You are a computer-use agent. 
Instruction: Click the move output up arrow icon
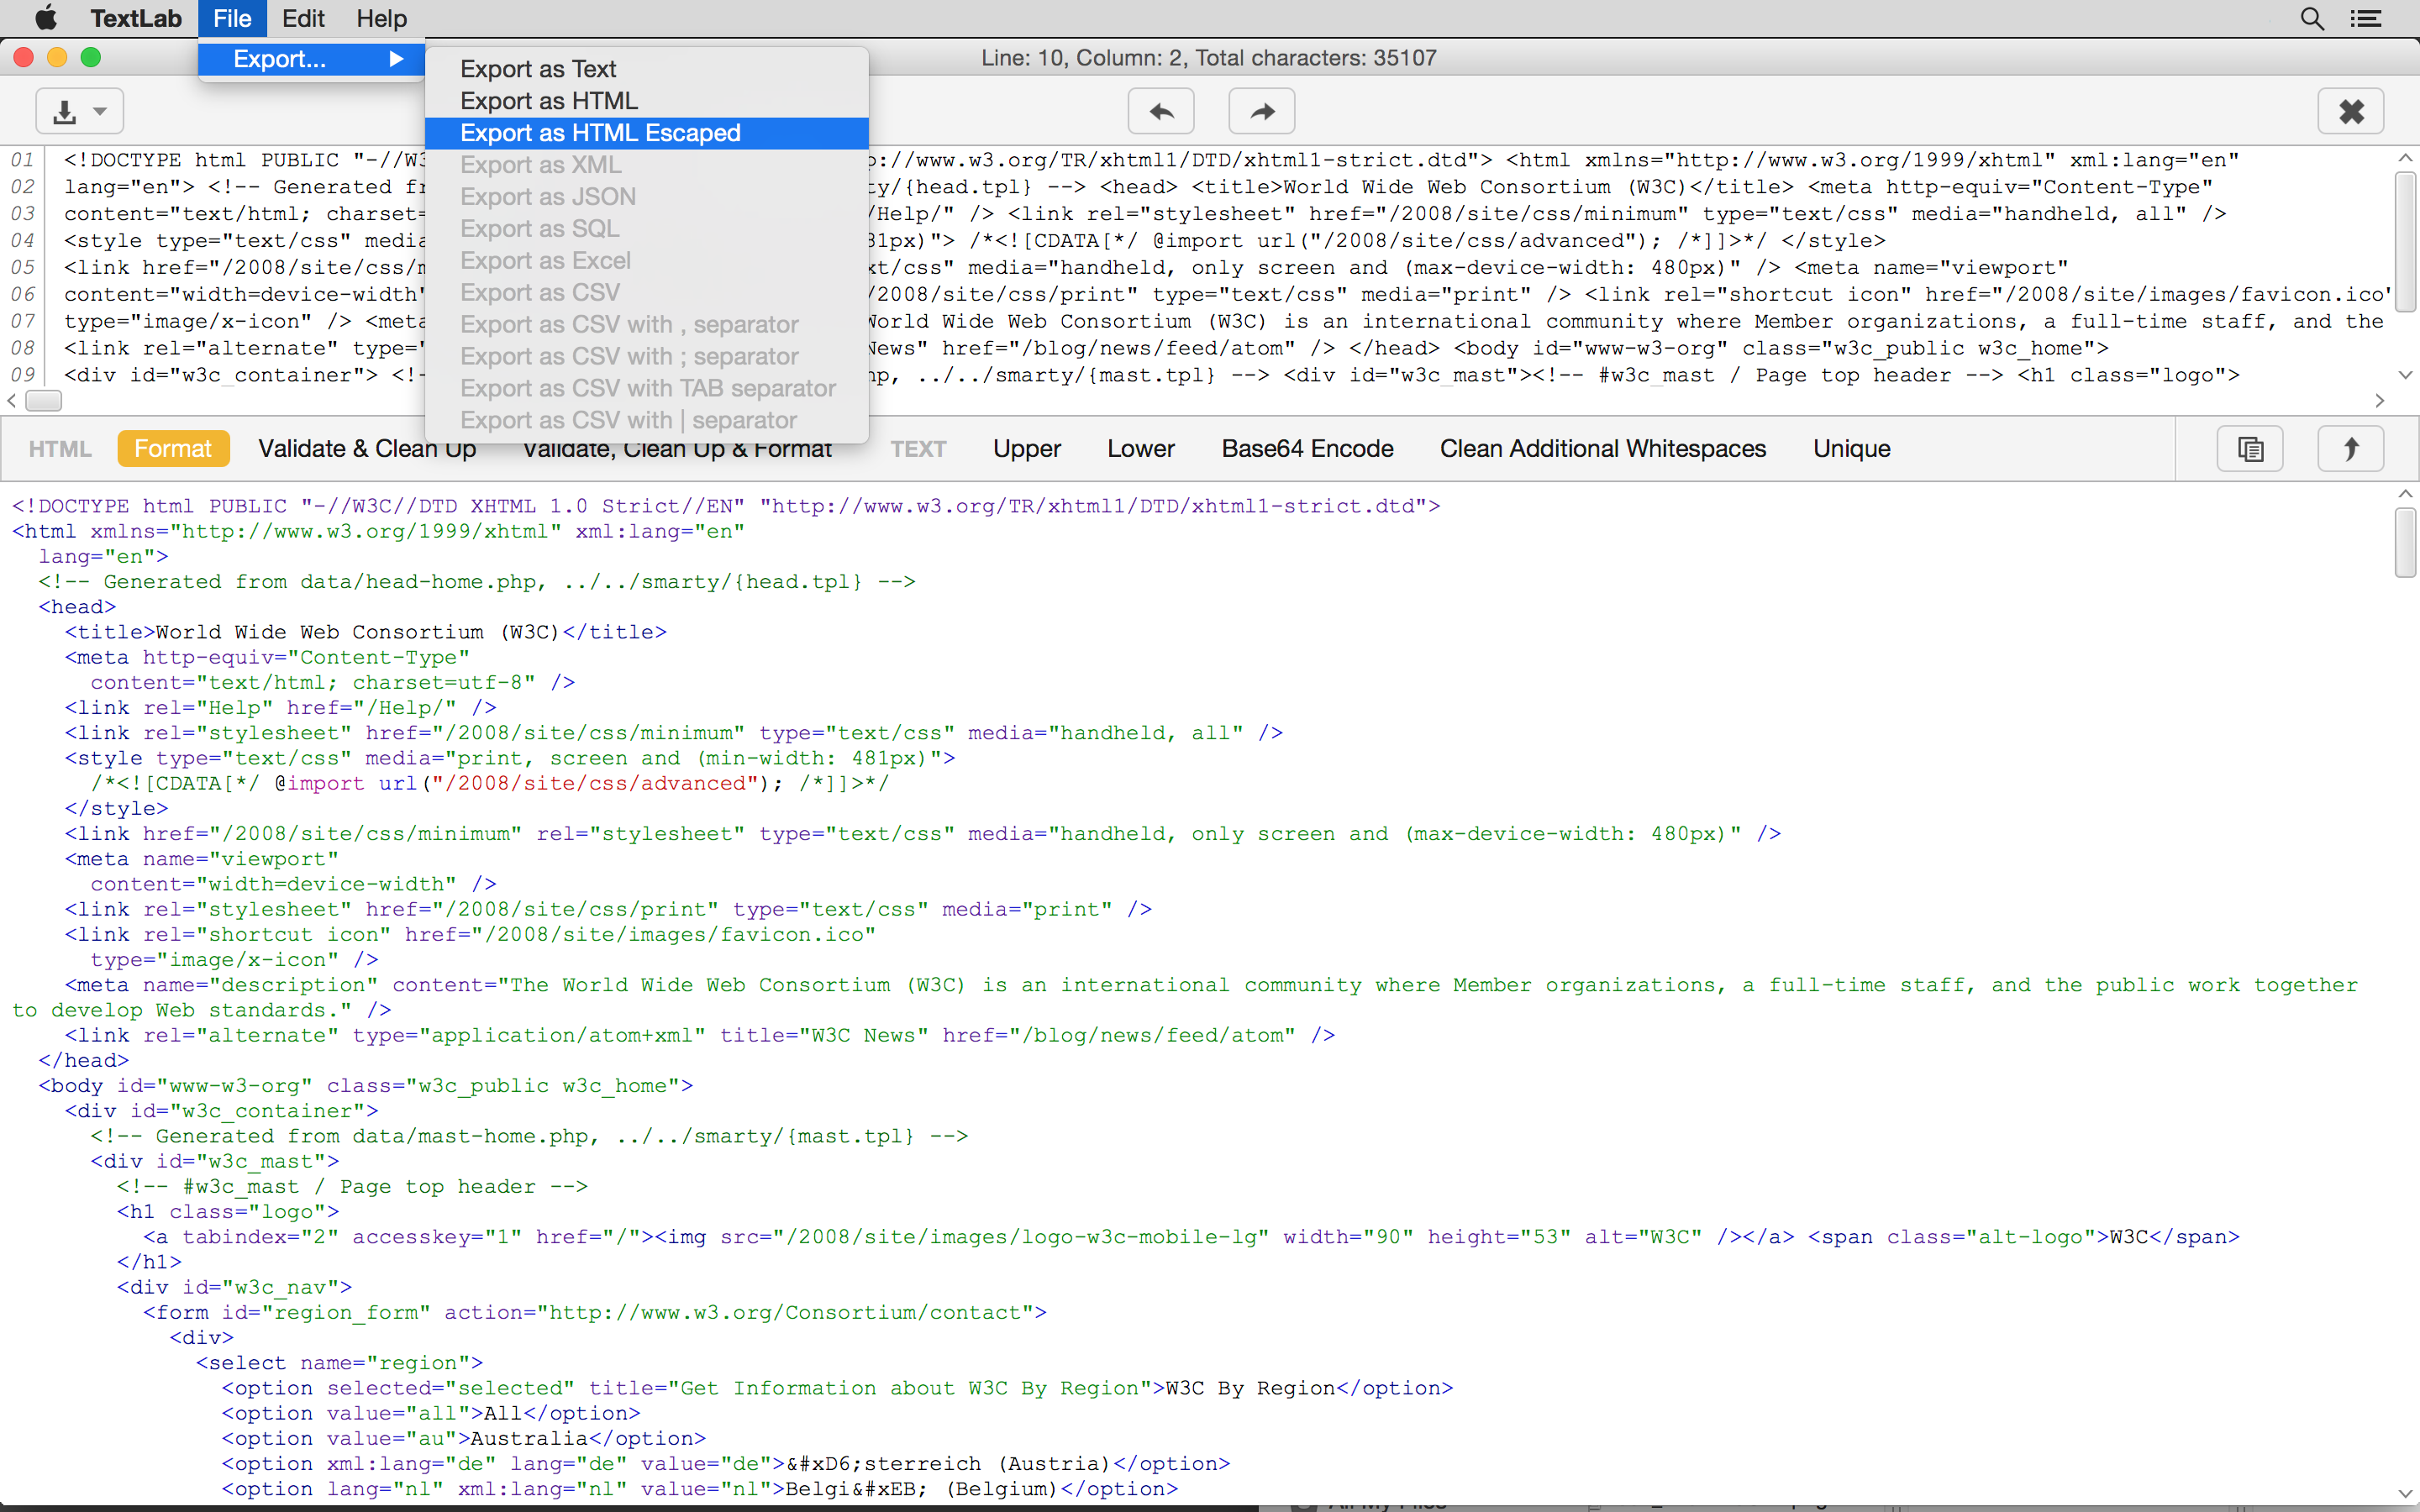[x=2350, y=449]
